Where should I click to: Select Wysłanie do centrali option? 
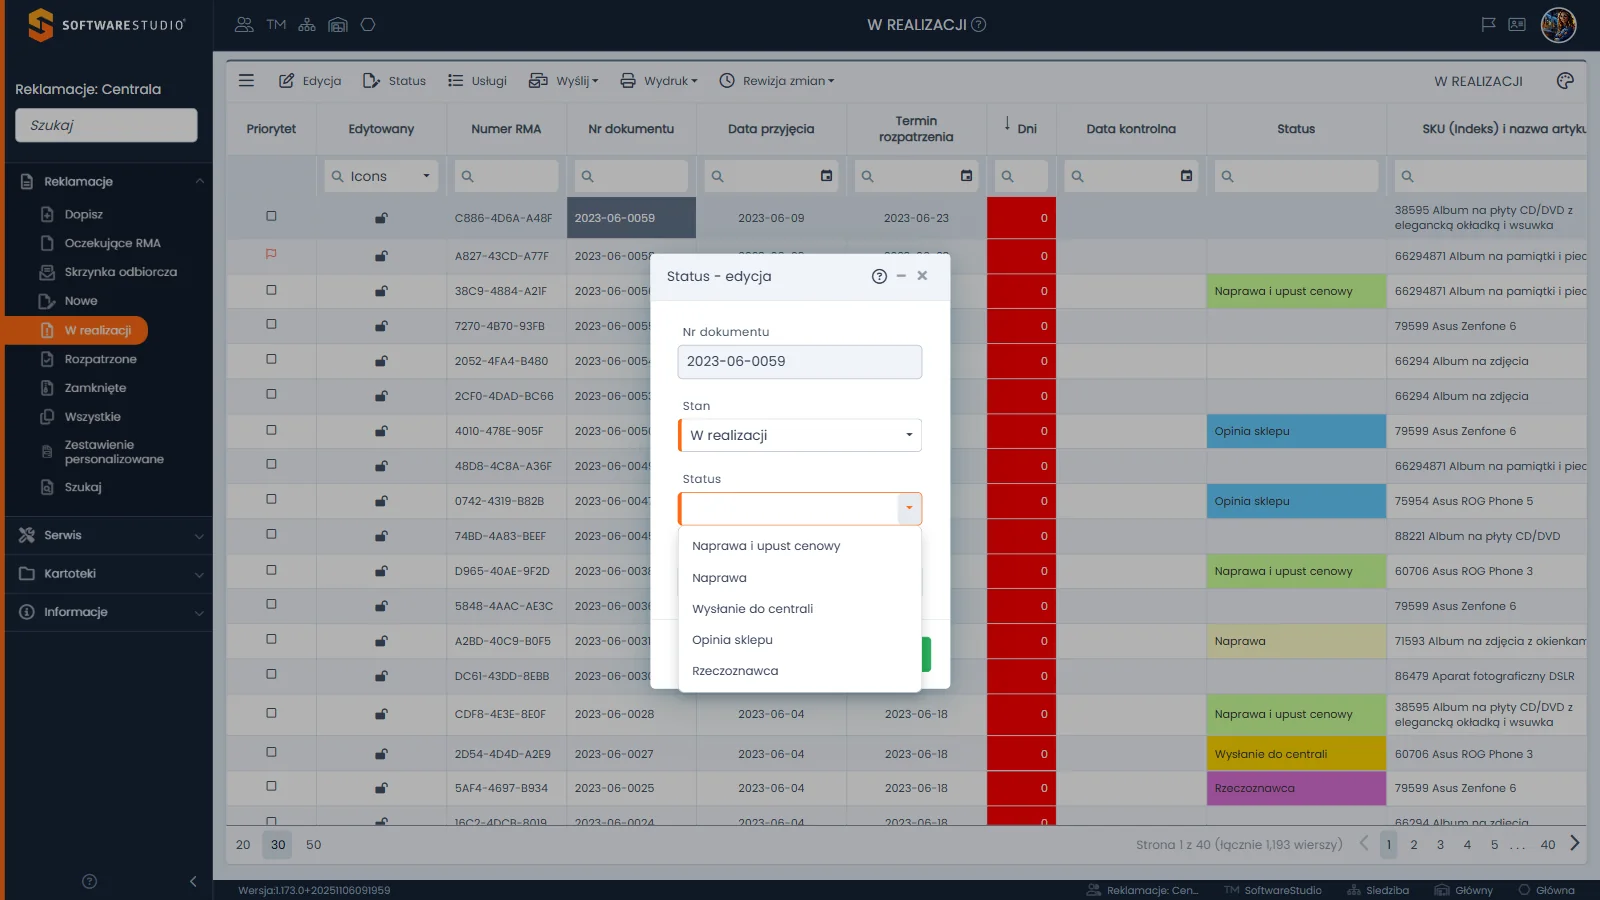[752, 609]
